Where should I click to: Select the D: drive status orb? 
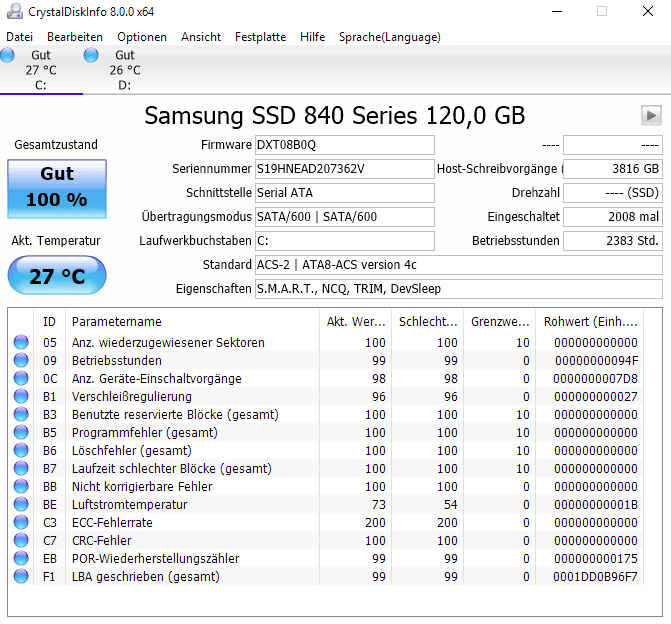point(91,55)
